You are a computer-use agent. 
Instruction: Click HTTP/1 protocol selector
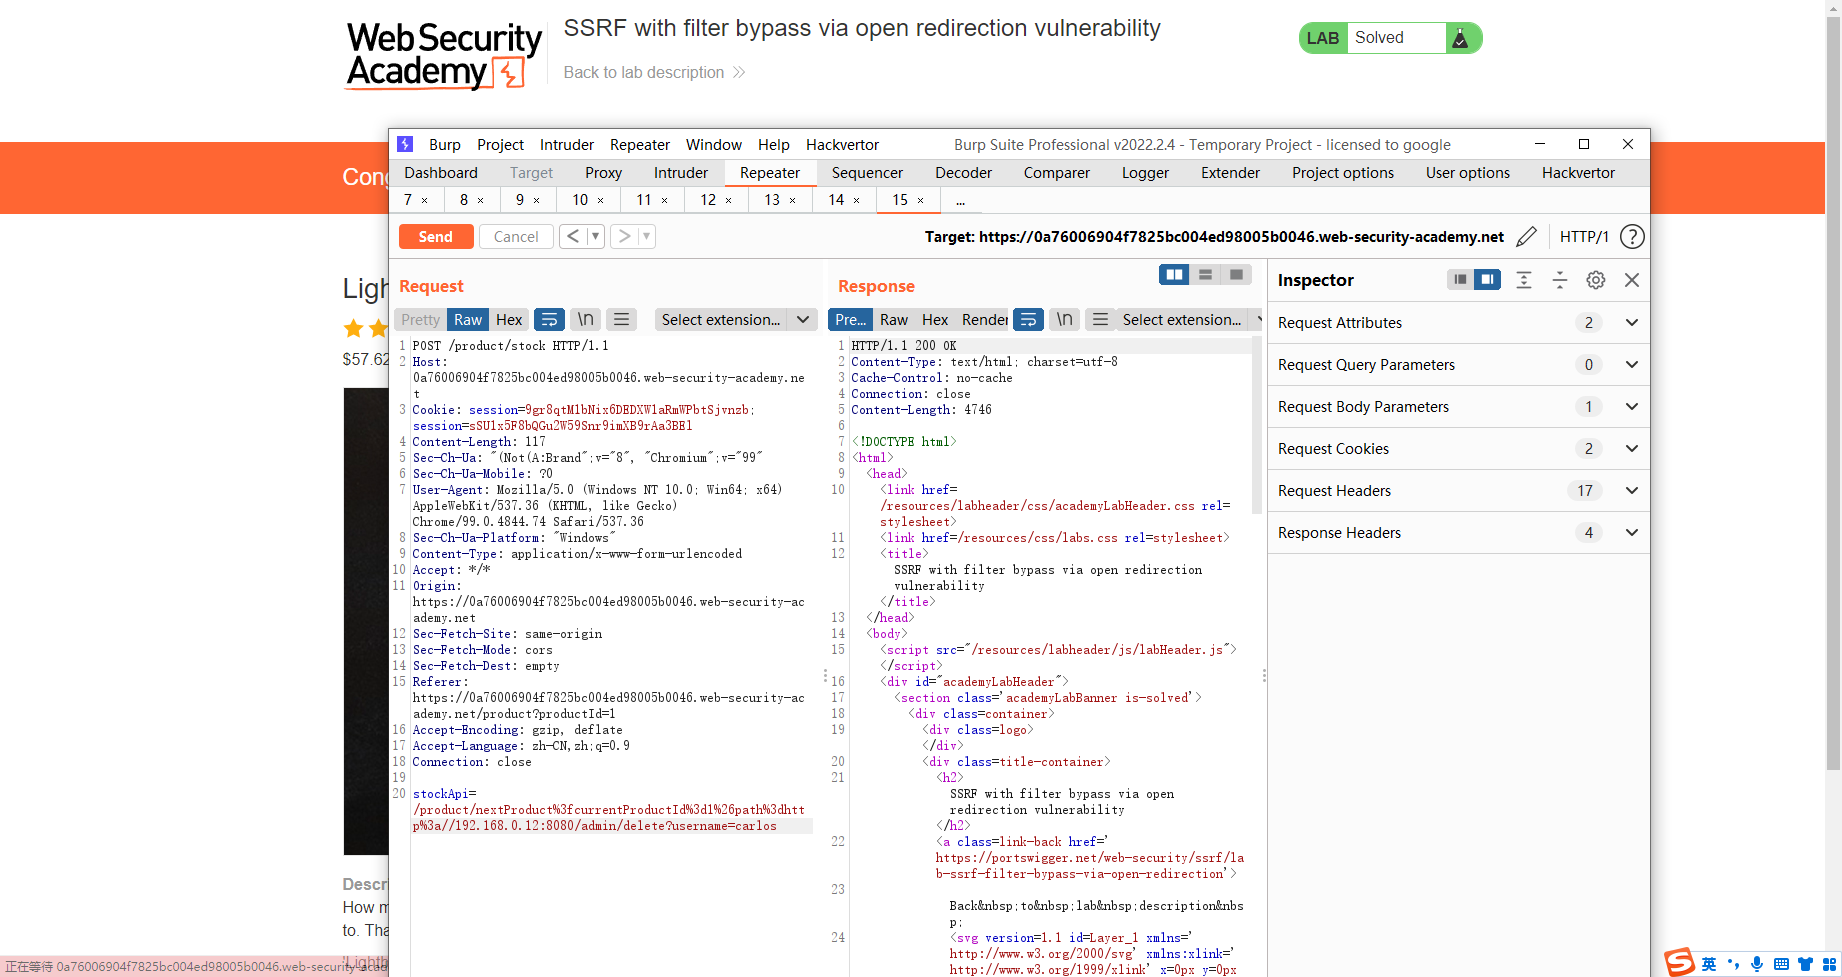click(x=1584, y=237)
